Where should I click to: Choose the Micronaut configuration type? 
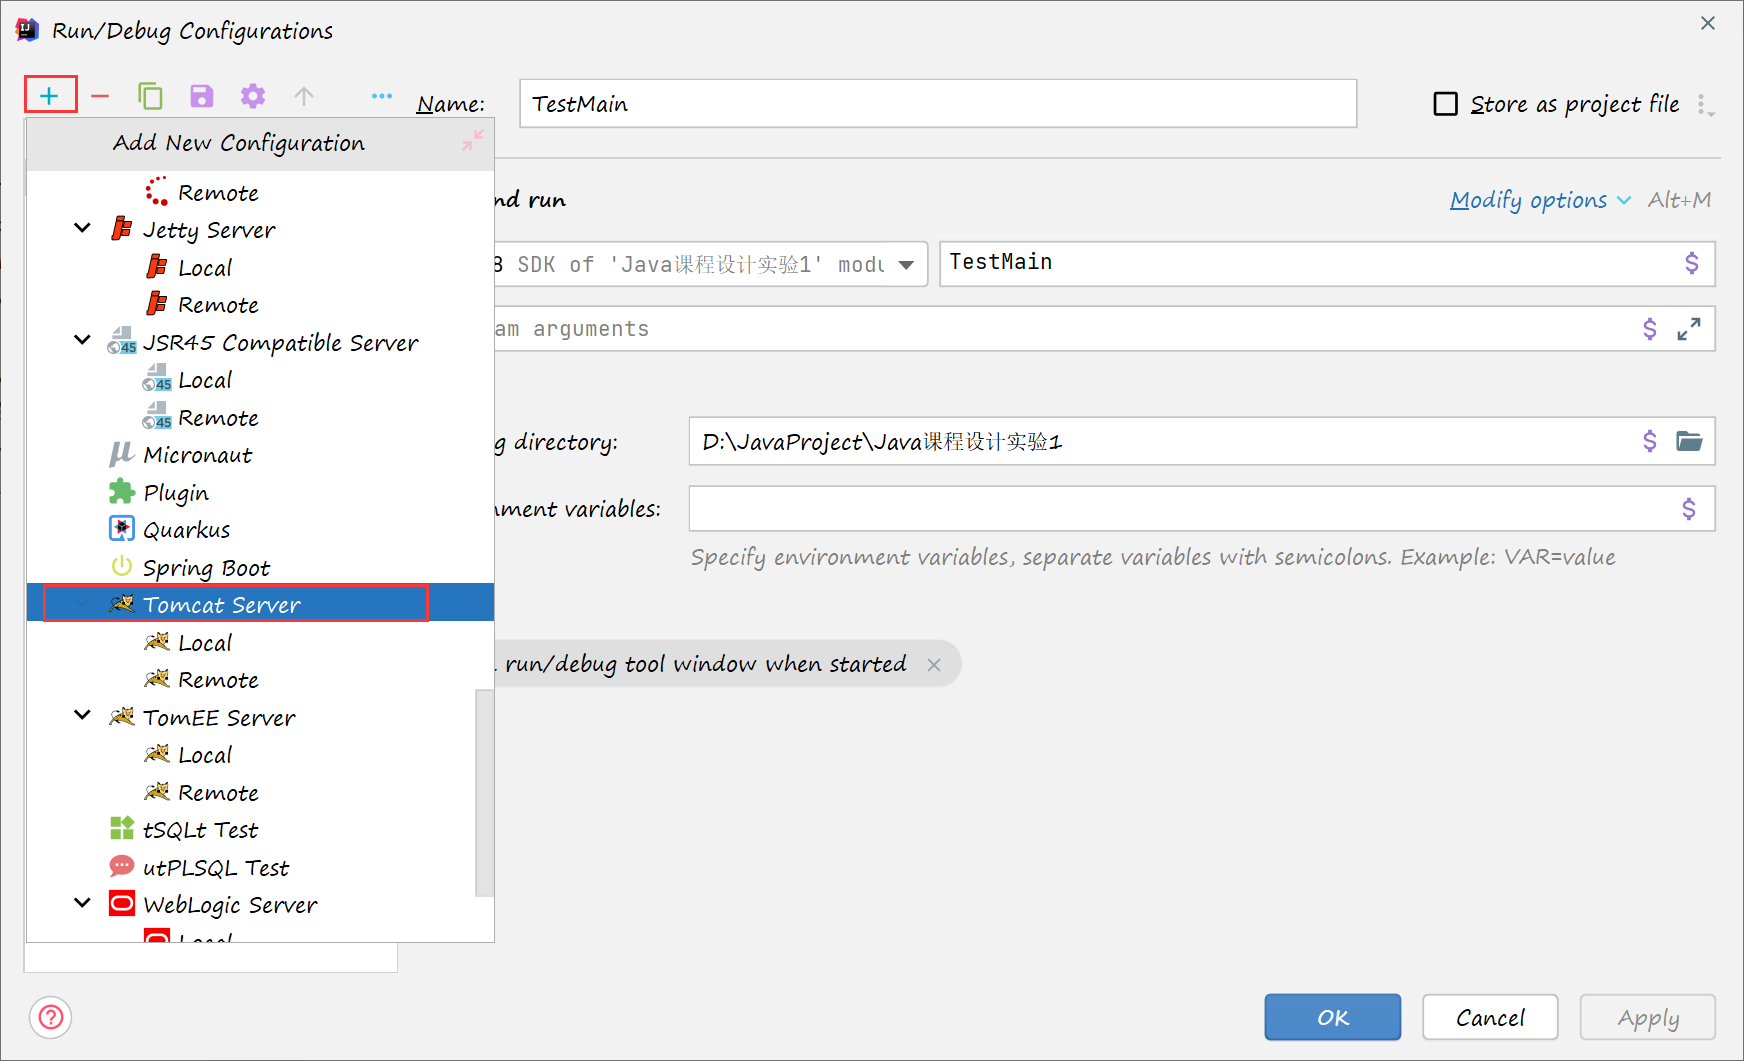[x=260, y=455]
